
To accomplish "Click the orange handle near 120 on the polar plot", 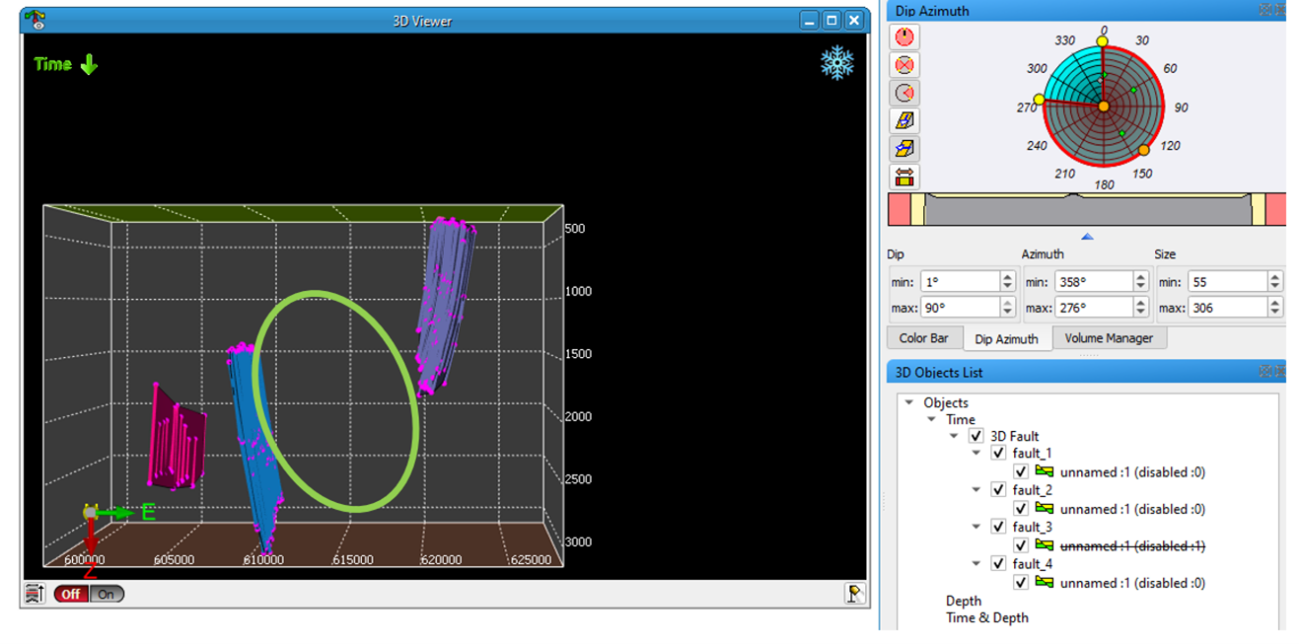I will pos(1145,150).
